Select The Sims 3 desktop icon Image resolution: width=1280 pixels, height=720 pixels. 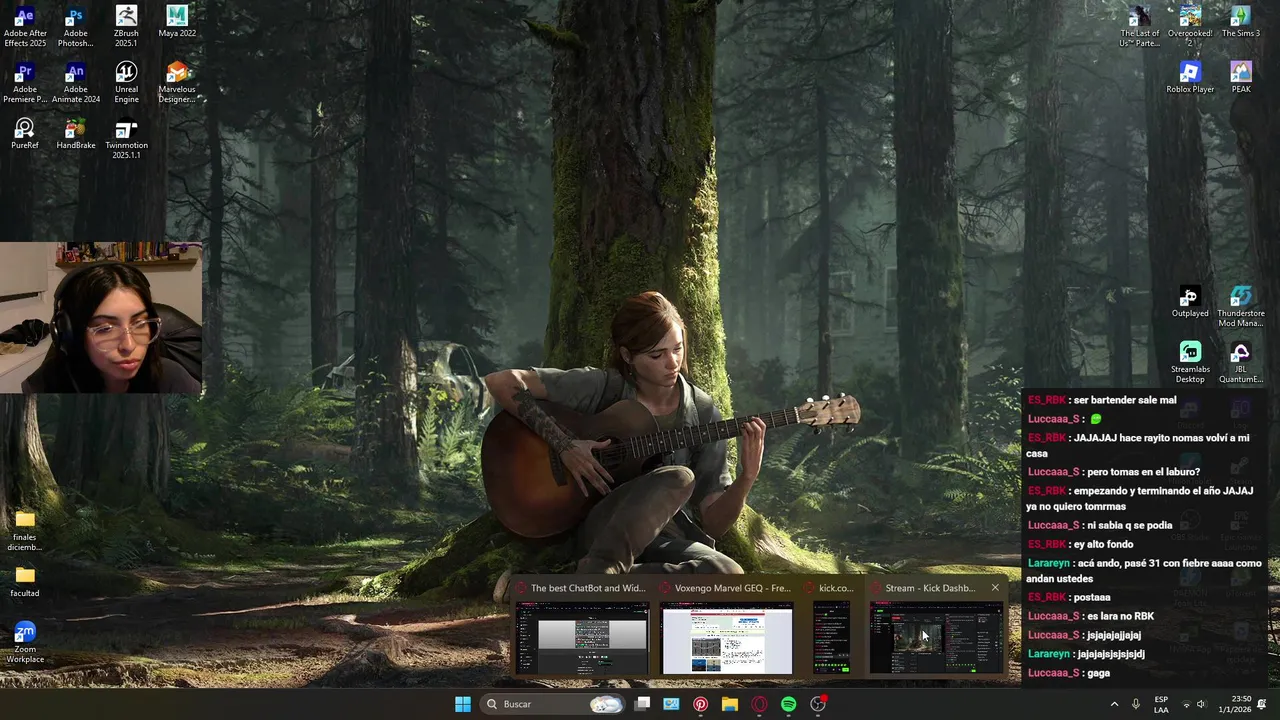(1241, 22)
